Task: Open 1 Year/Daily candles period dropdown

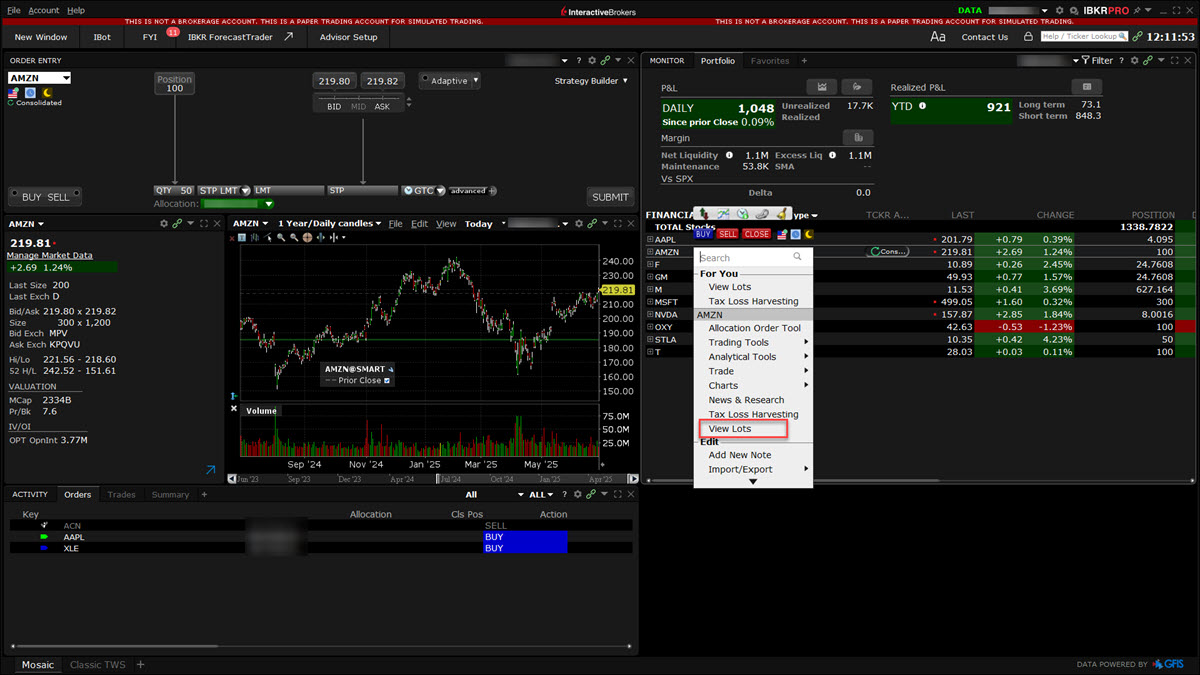Action: [329, 224]
